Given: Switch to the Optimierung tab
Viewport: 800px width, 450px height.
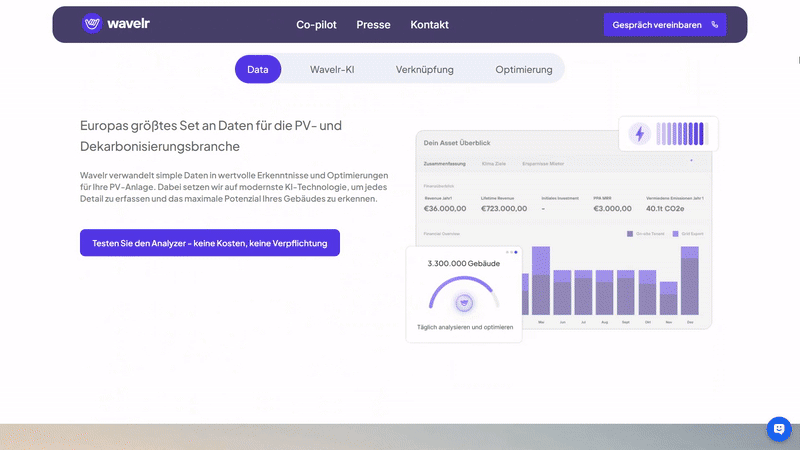Looking at the screenshot, I should pos(524,69).
